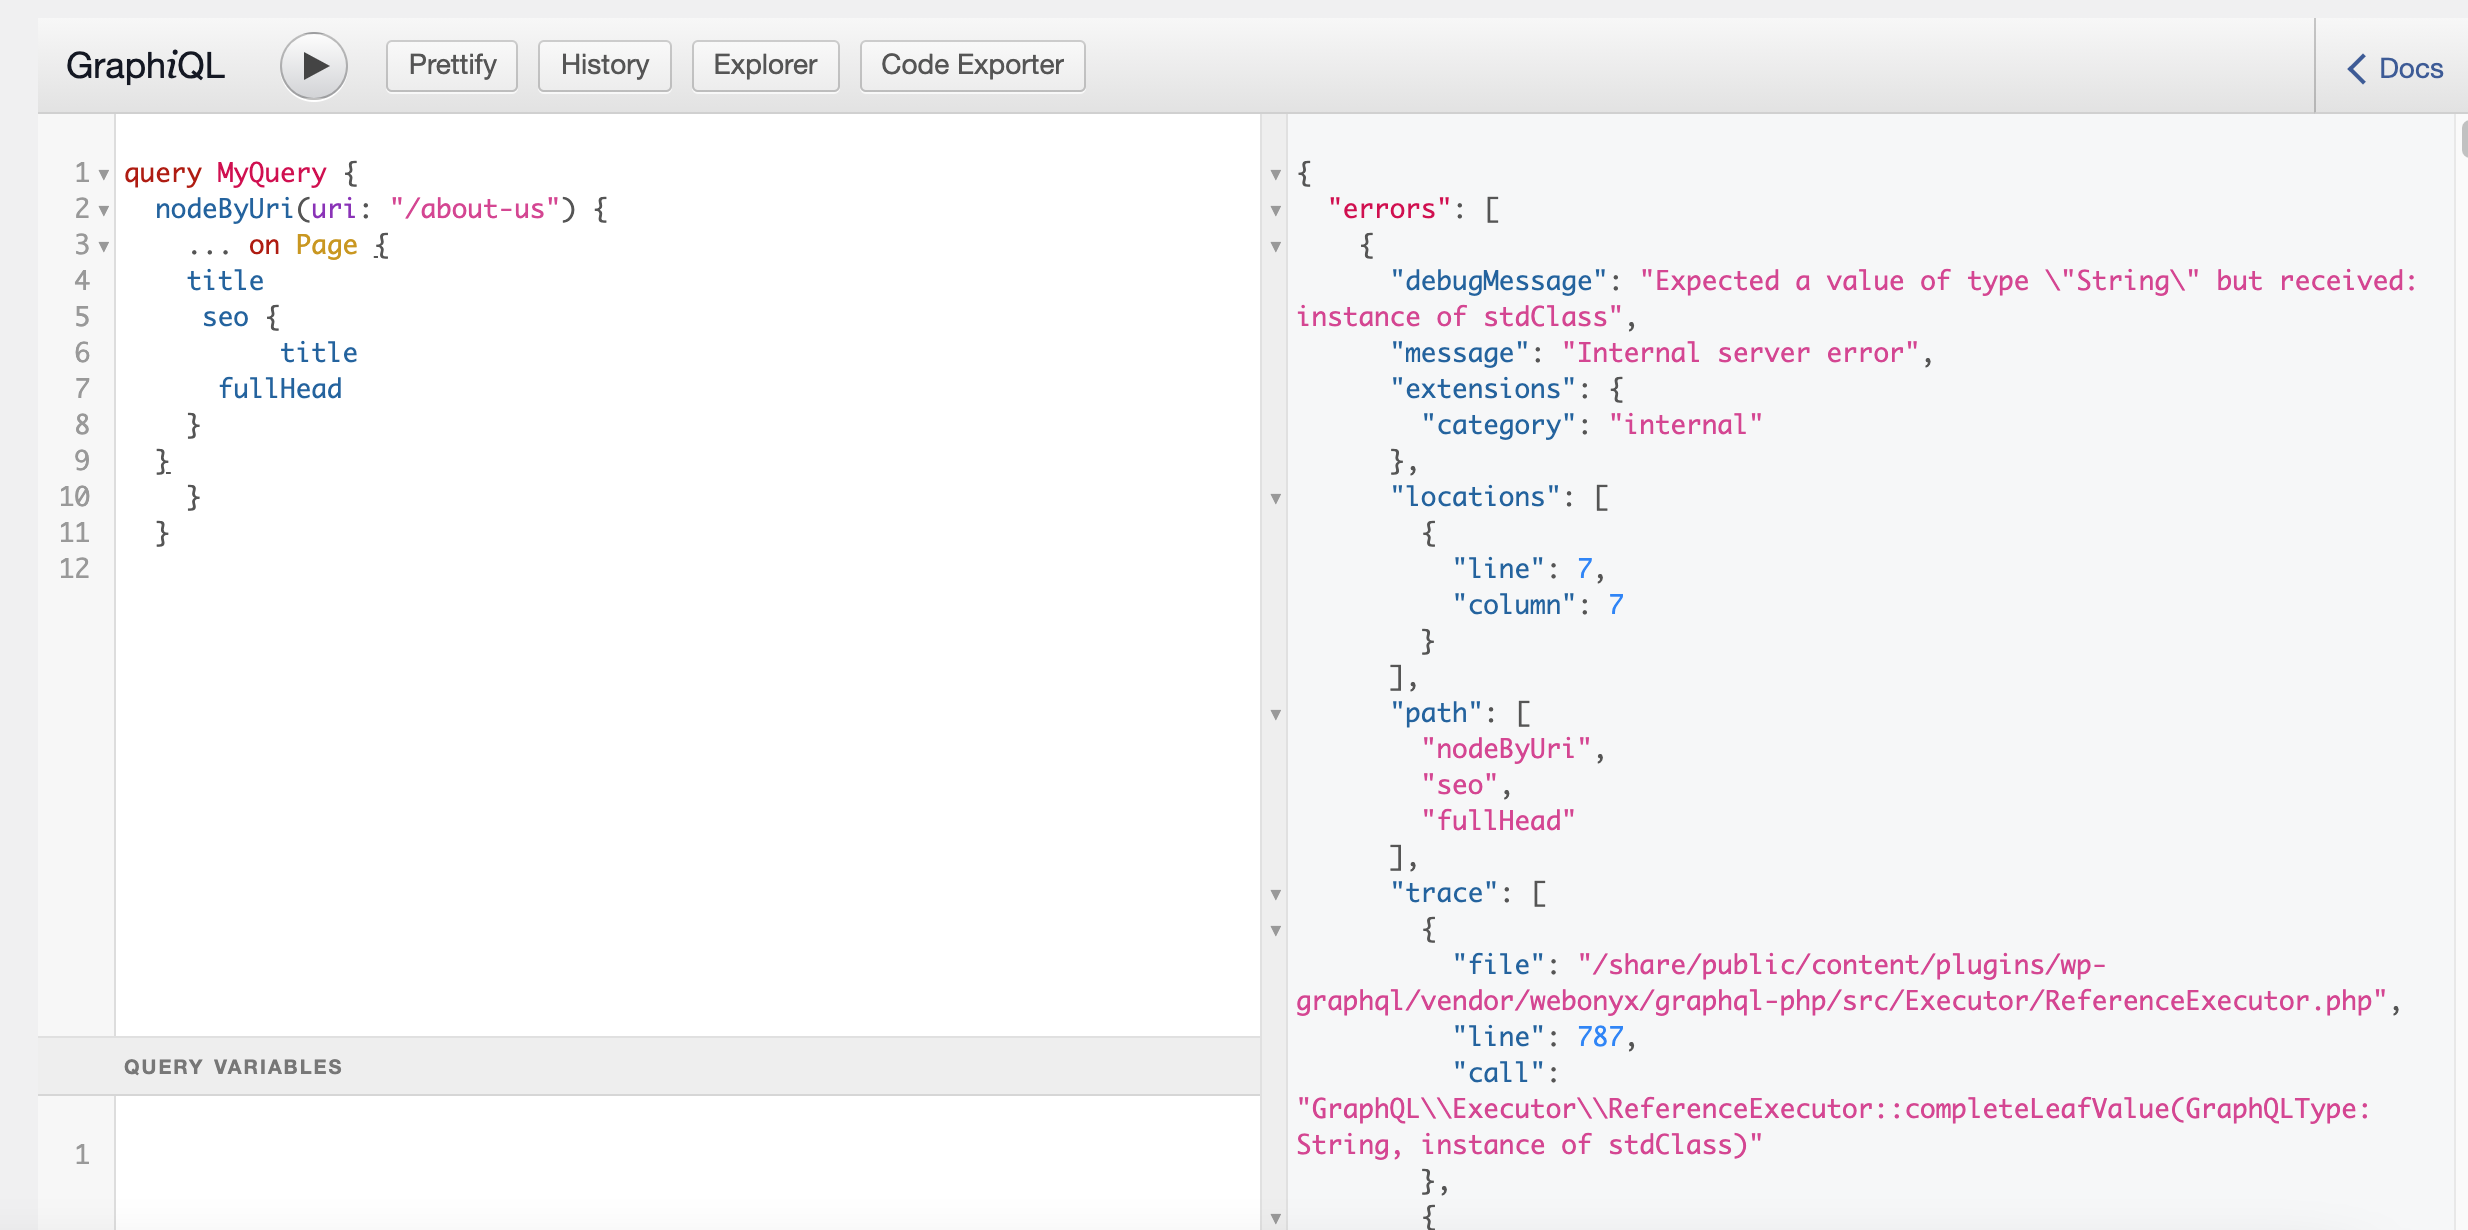Expand the Query Variables section
This screenshot has height=1230, width=2468.
[x=233, y=1066]
